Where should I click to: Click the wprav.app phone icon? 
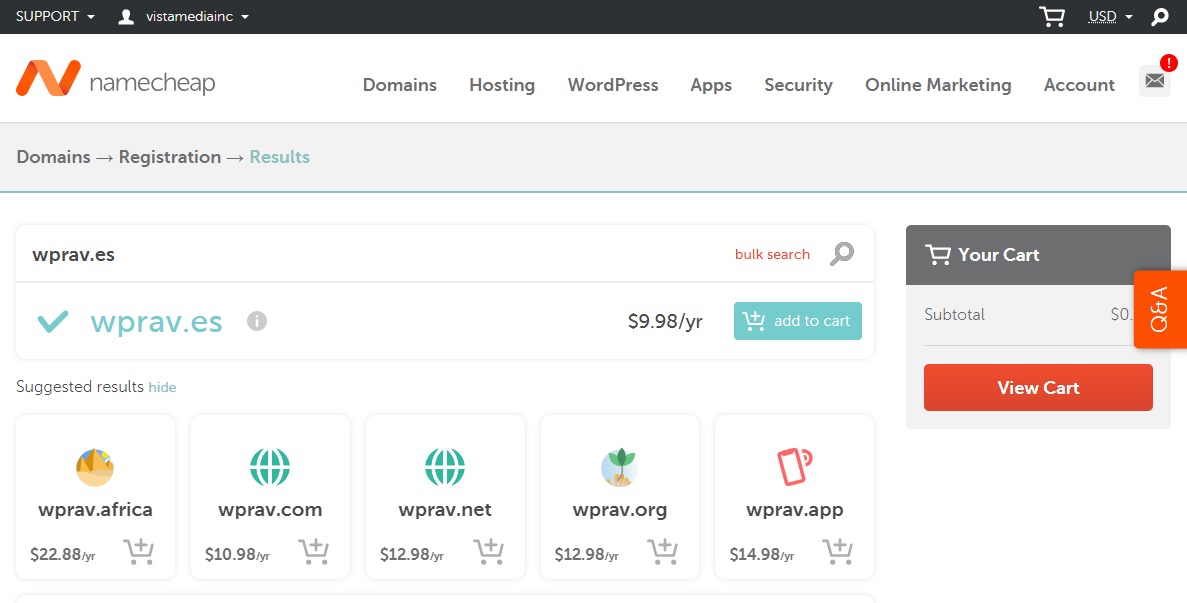[x=794, y=466]
